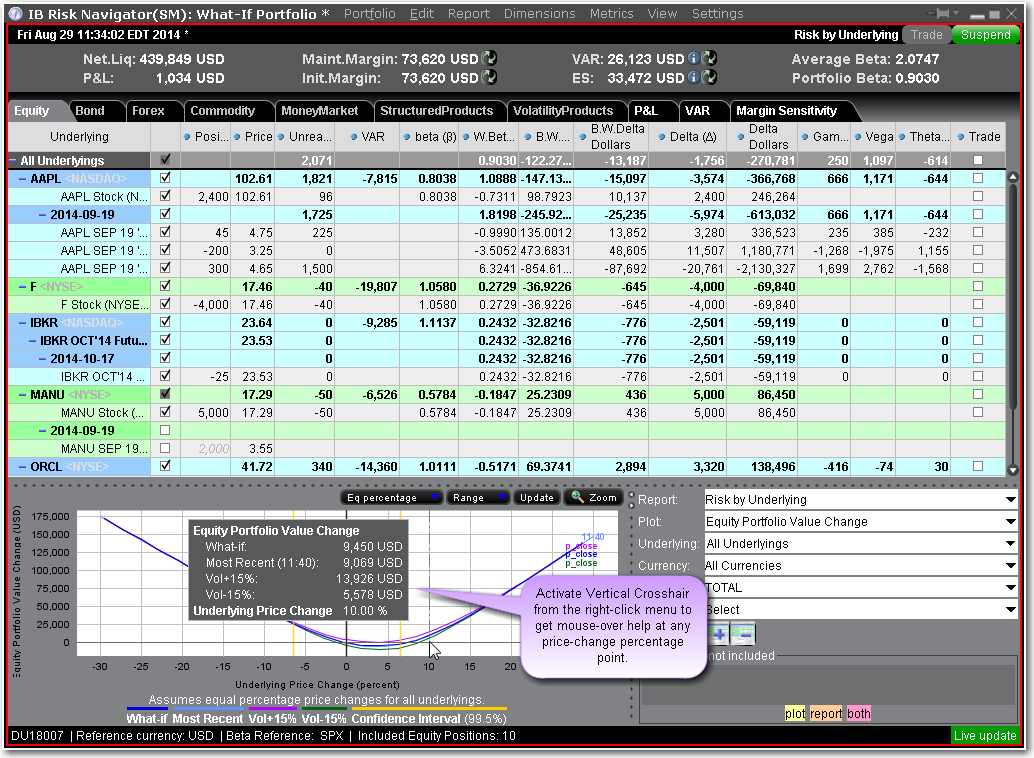Uncheck the AAPL underlying checkbox
1034x758 pixels.
point(165,178)
